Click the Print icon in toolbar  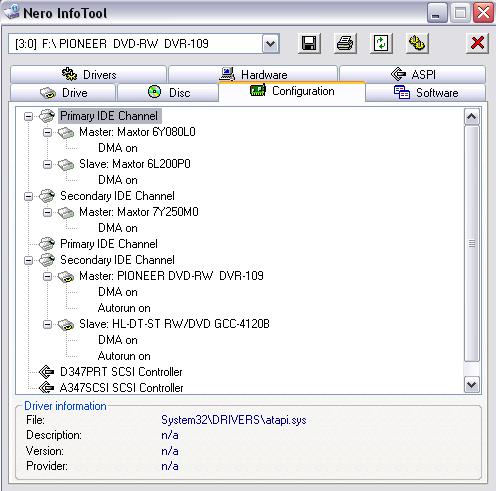pos(345,43)
